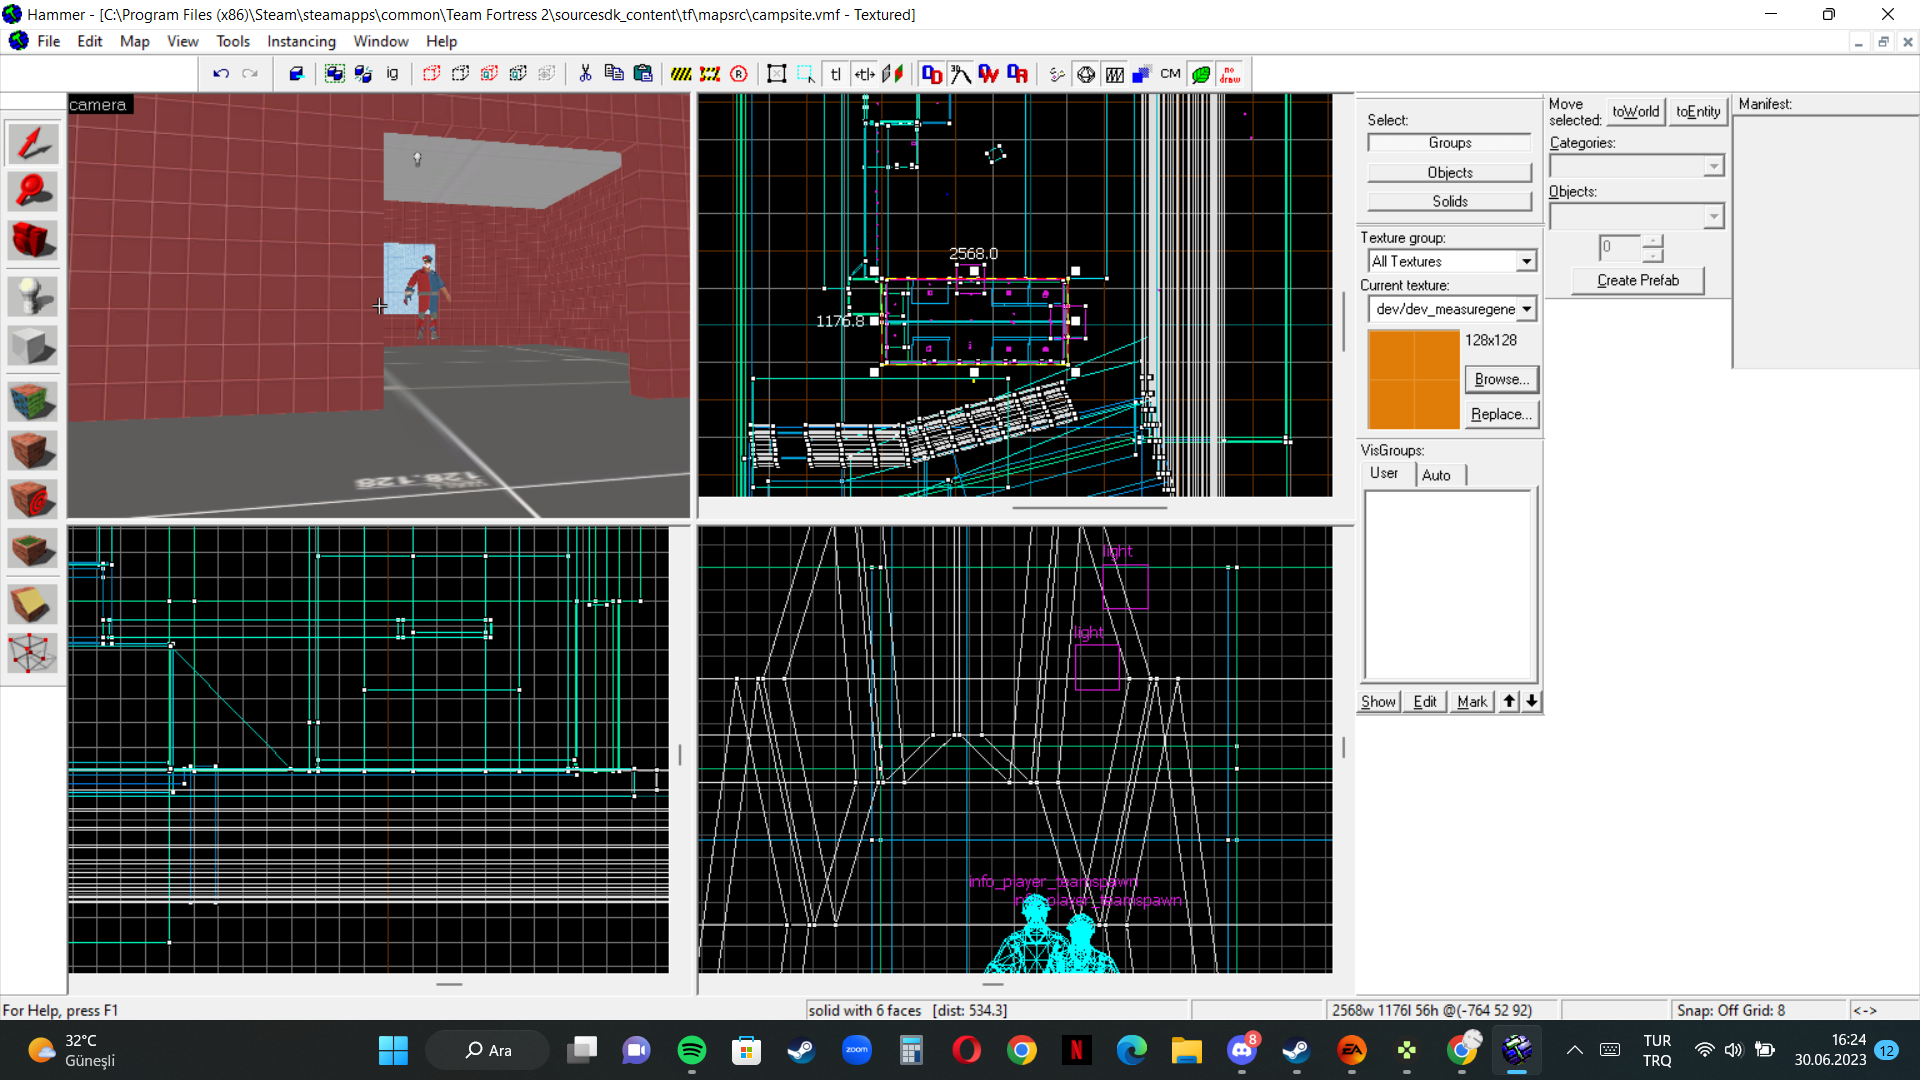1920x1080 pixels.
Task: Toggle auto-selection dashed box icon
Action: [x=806, y=74]
